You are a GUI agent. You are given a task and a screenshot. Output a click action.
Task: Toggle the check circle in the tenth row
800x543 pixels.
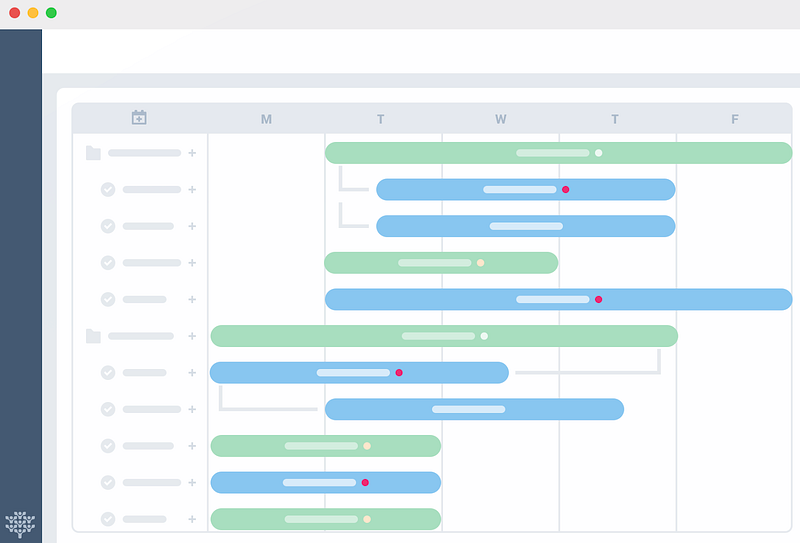[x=108, y=482]
